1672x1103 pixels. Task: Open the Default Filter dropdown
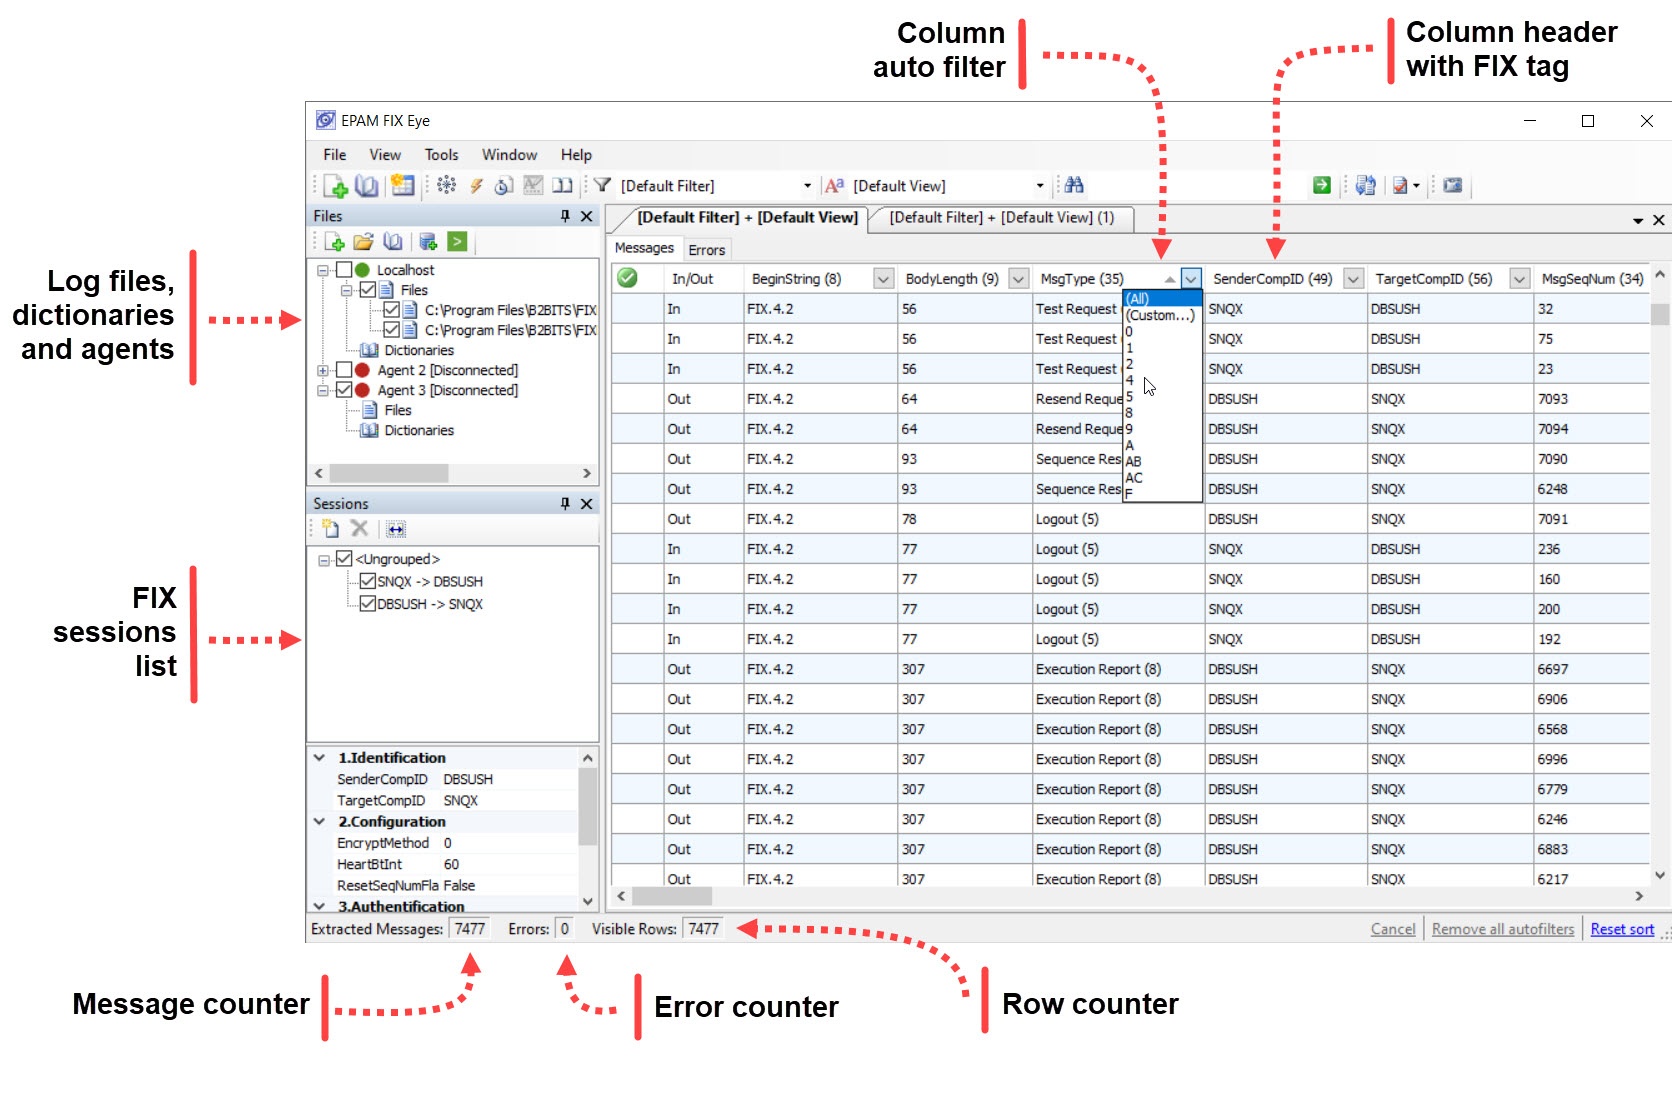tap(807, 186)
